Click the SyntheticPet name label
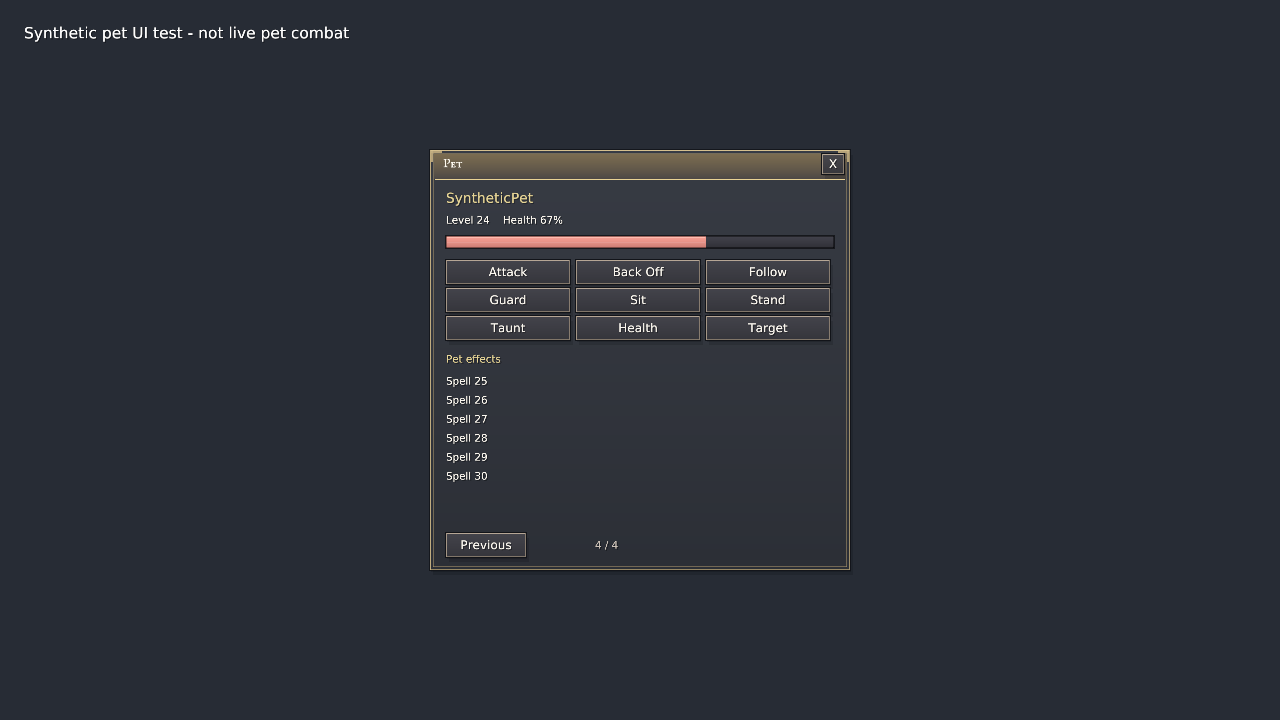Image resolution: width=1280 pixels, height=720 pixels. pyautogui.click(x=490, y=199)
